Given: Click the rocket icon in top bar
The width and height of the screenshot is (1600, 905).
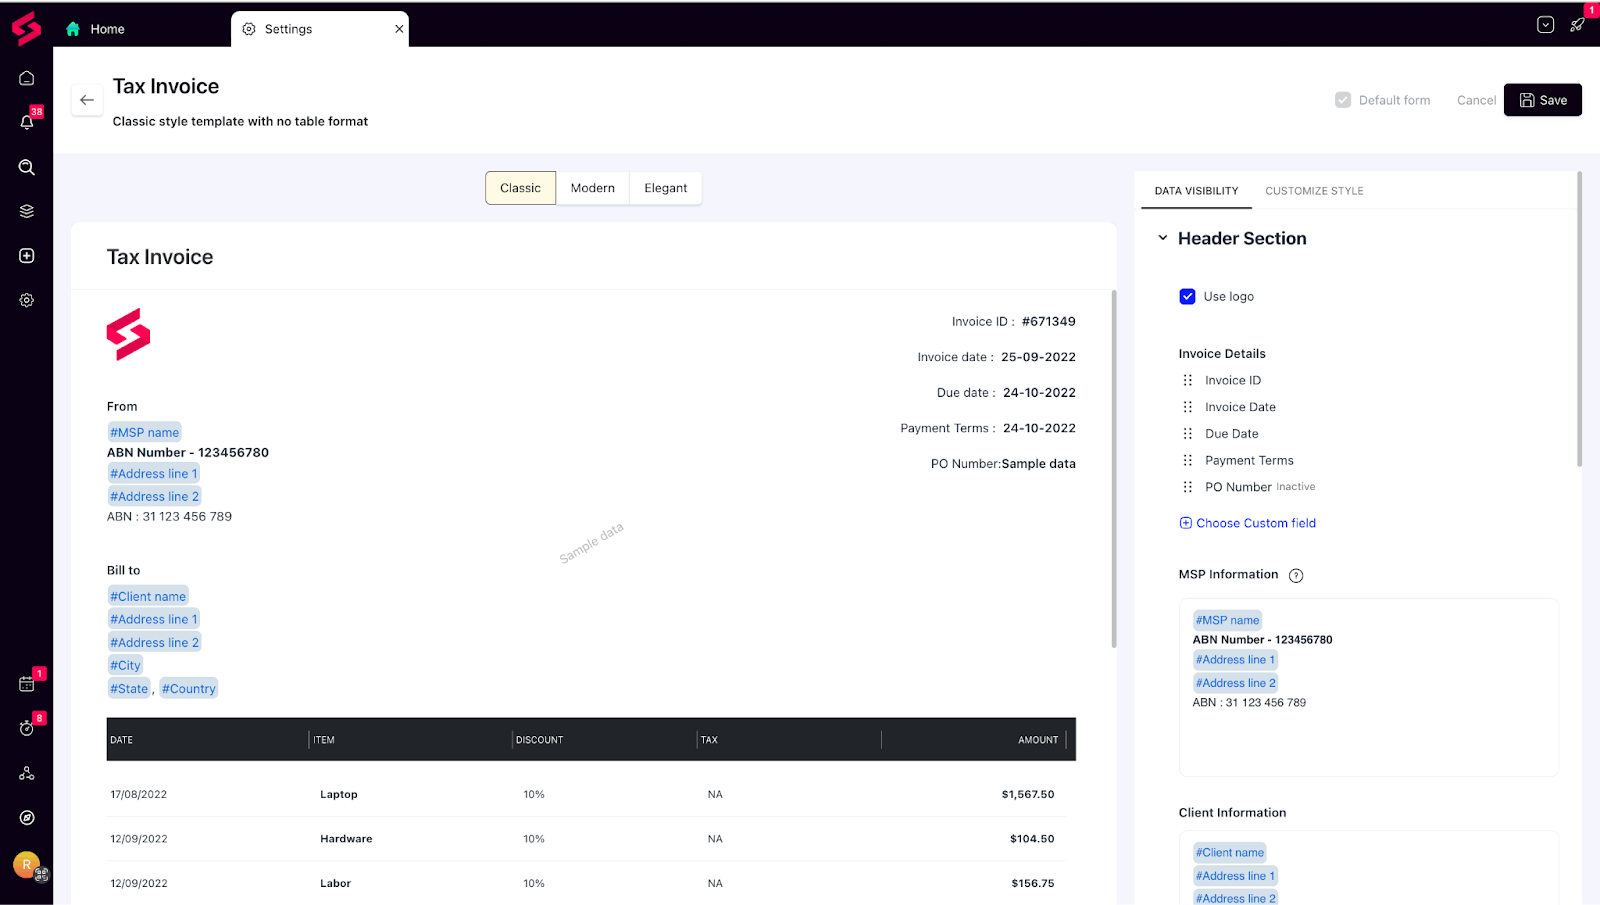Looking at the screenshot, I should 1577,25.
